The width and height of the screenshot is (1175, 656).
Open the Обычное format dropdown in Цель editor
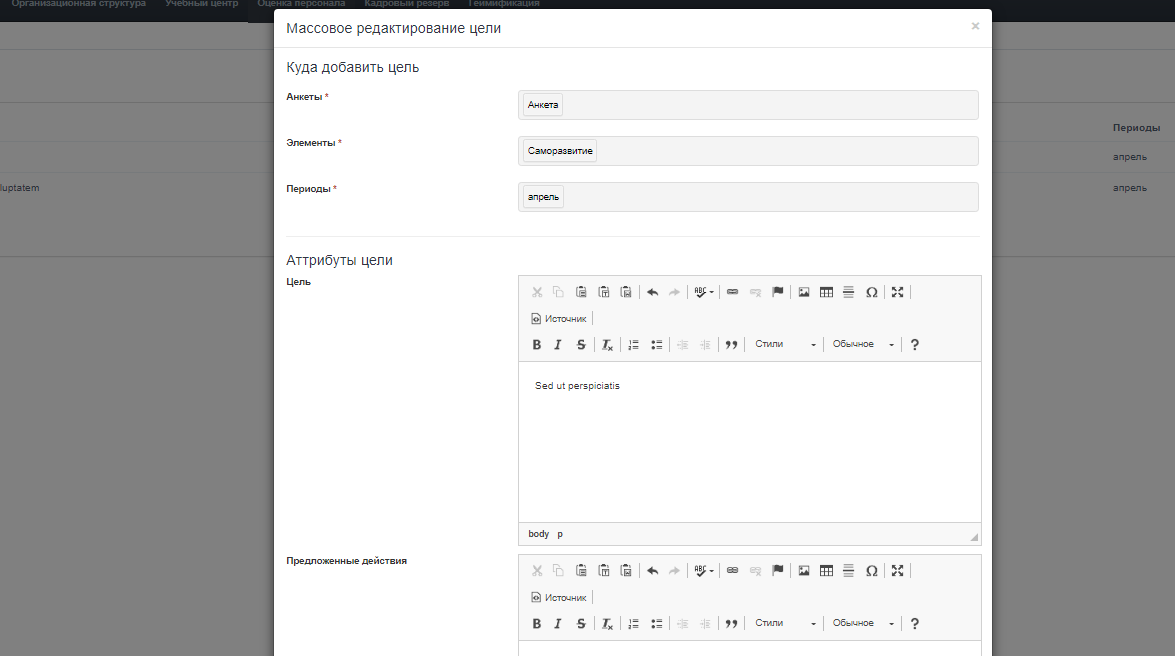(x=863, y=345)
